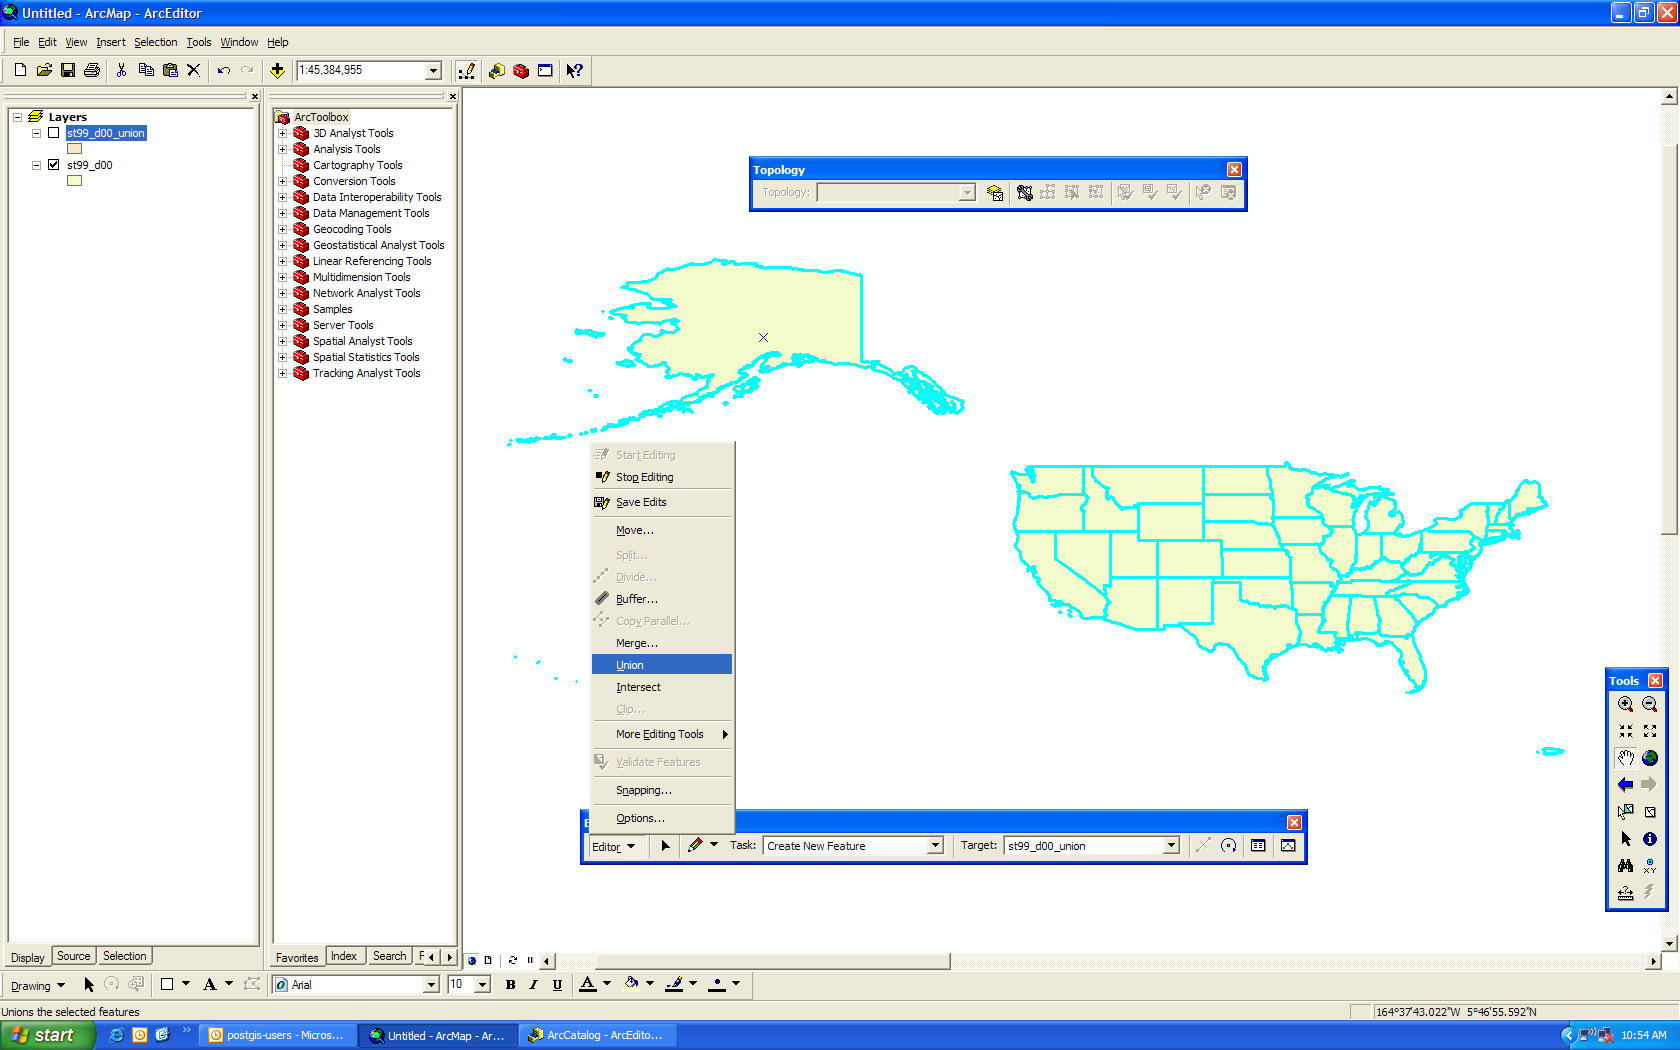The height and width of the screenshot is (1050, 1680).
Task: Select the Zoom In tool
Action: point(1625,704)
